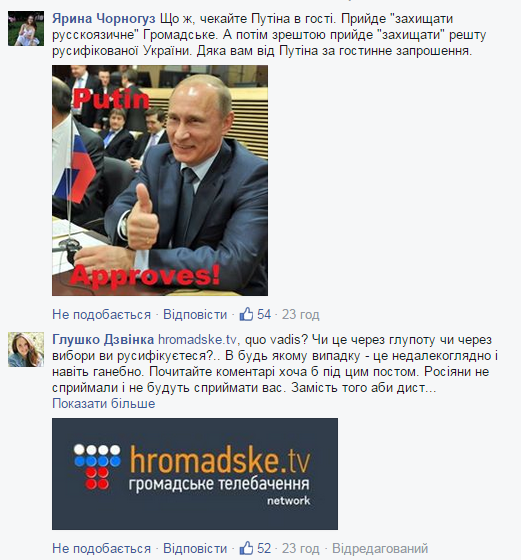Click the name link Ярина Чорногуз
Screen dimensions: 521x560
pos(104,19)
